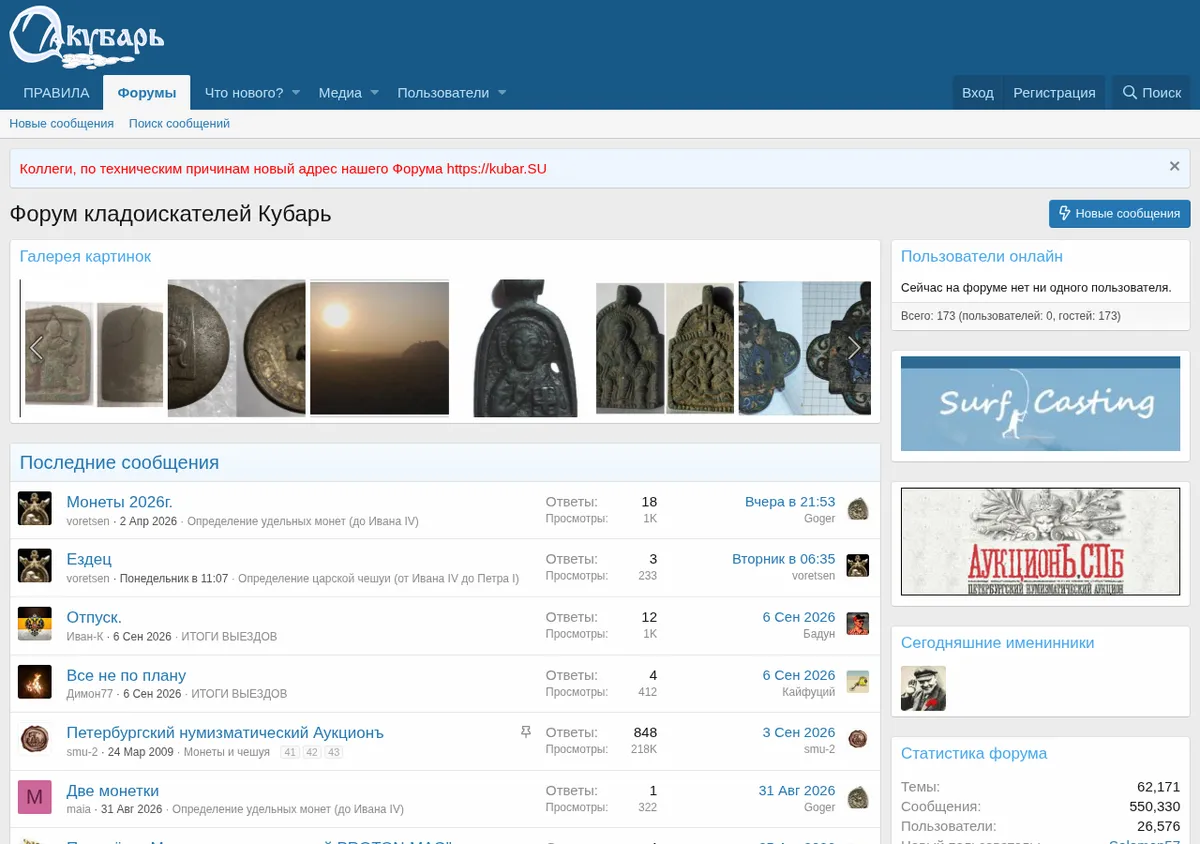
Task: Select the Форумы tab
Action: point(147,93)
